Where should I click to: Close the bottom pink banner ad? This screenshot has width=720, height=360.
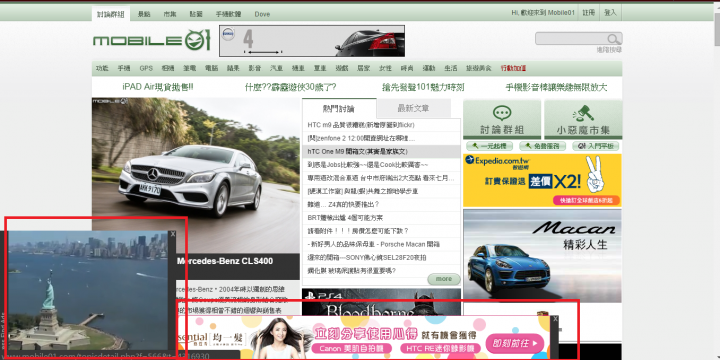click(x=555, y=319)
